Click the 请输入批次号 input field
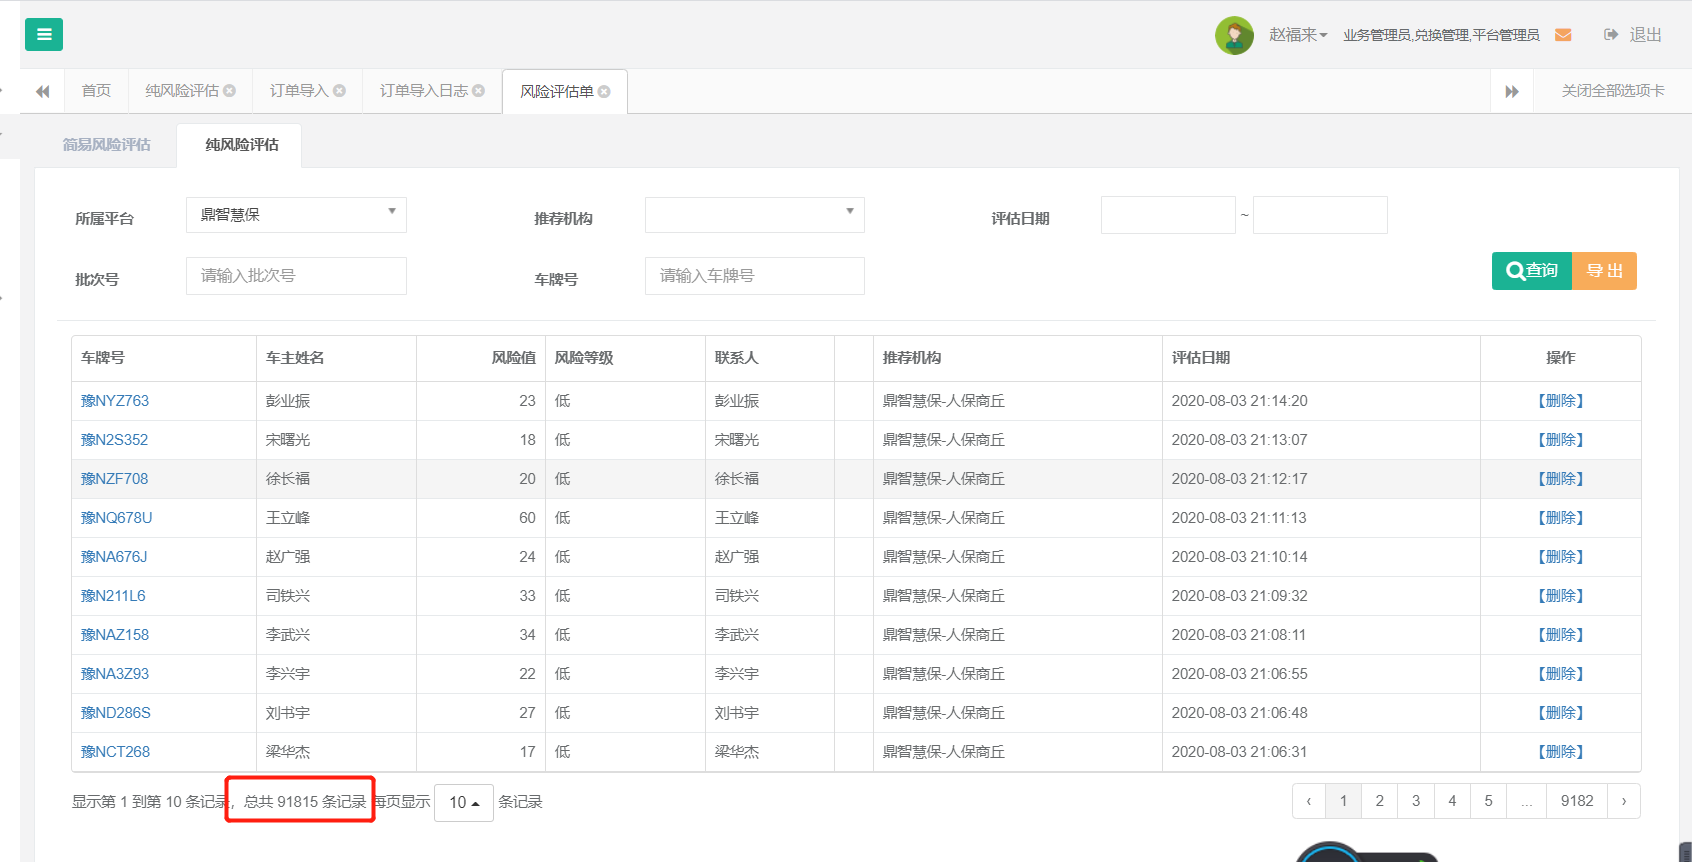This screenshot has height=862, width=1692. (296, 276)
